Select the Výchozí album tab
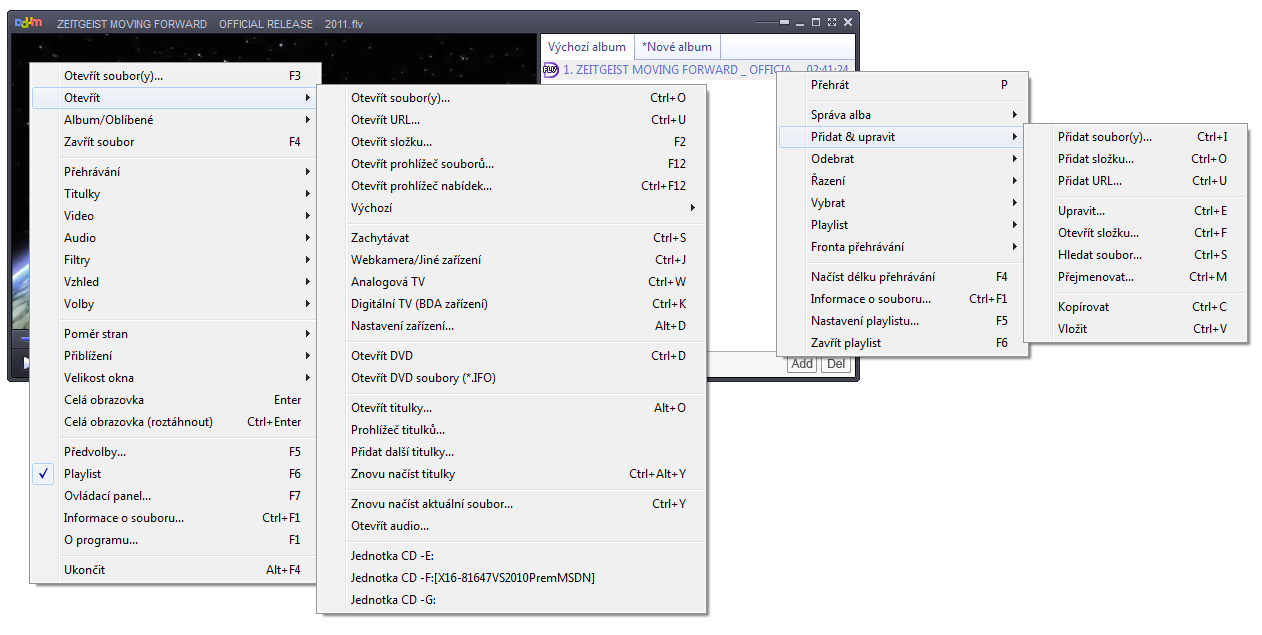Image resolution: width=1262 pixels, height=635 pixels. click(x=587, y=47)
